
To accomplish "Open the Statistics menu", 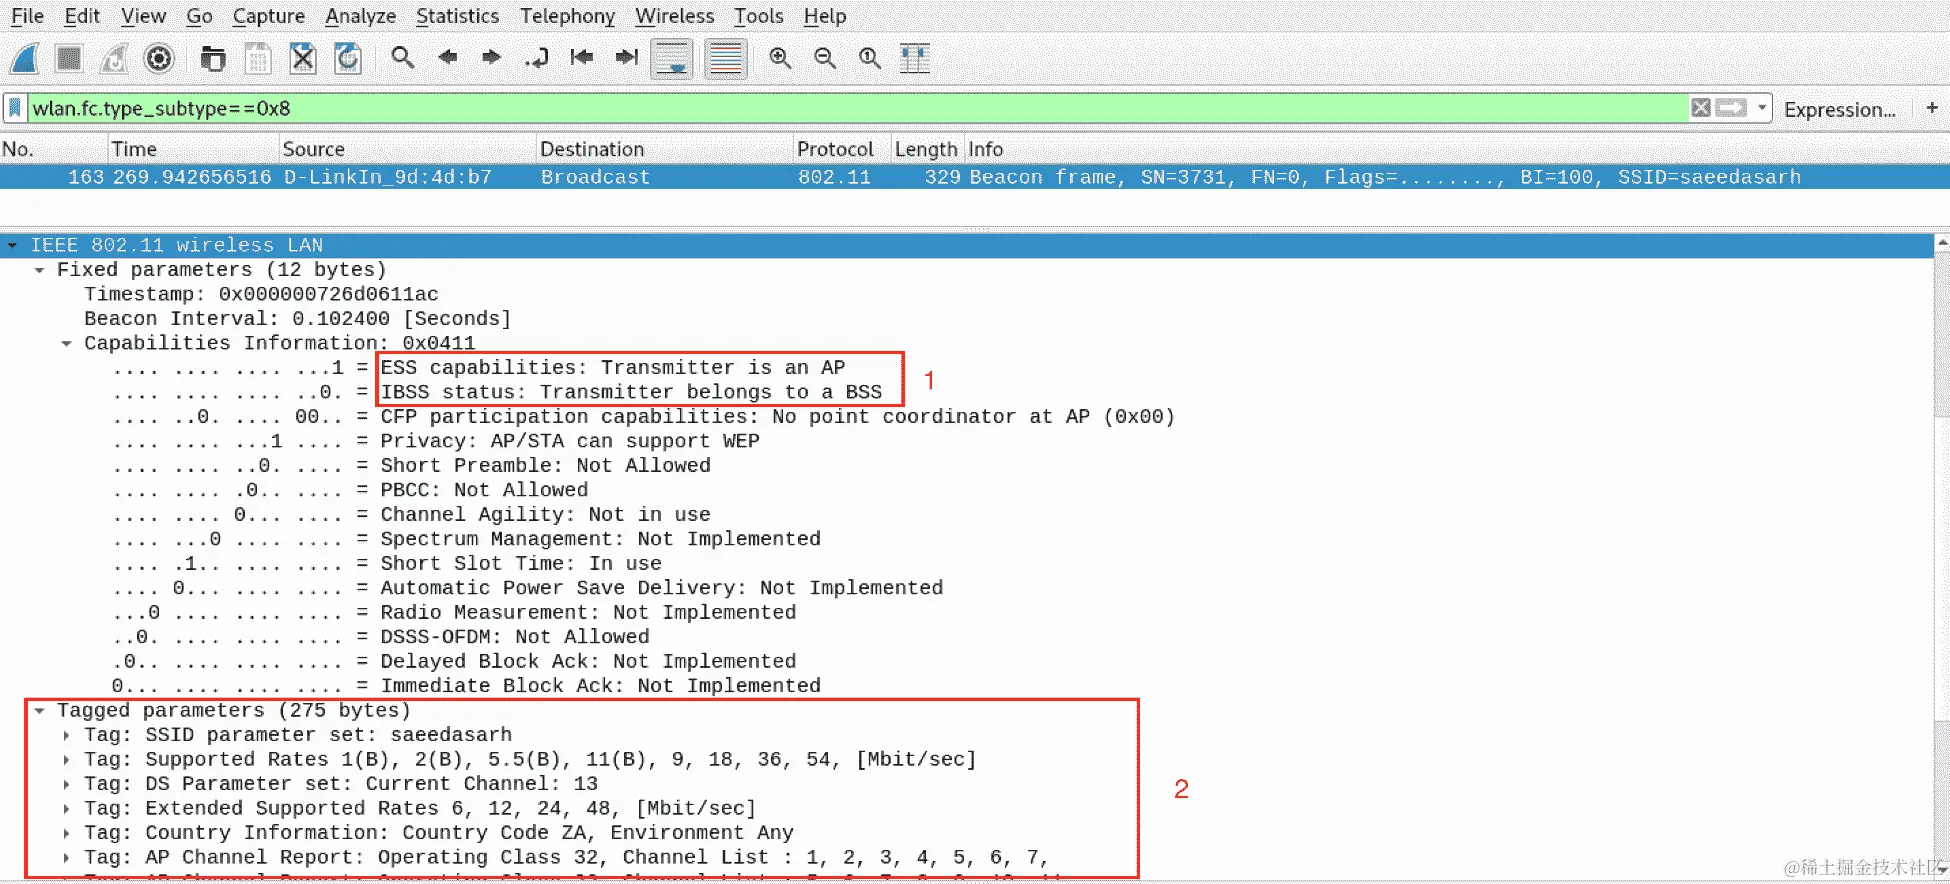I will coord(457,16).
